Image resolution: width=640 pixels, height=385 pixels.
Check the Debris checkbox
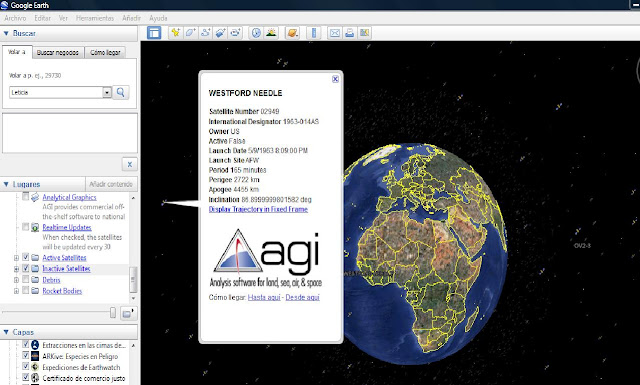(25, 279)
